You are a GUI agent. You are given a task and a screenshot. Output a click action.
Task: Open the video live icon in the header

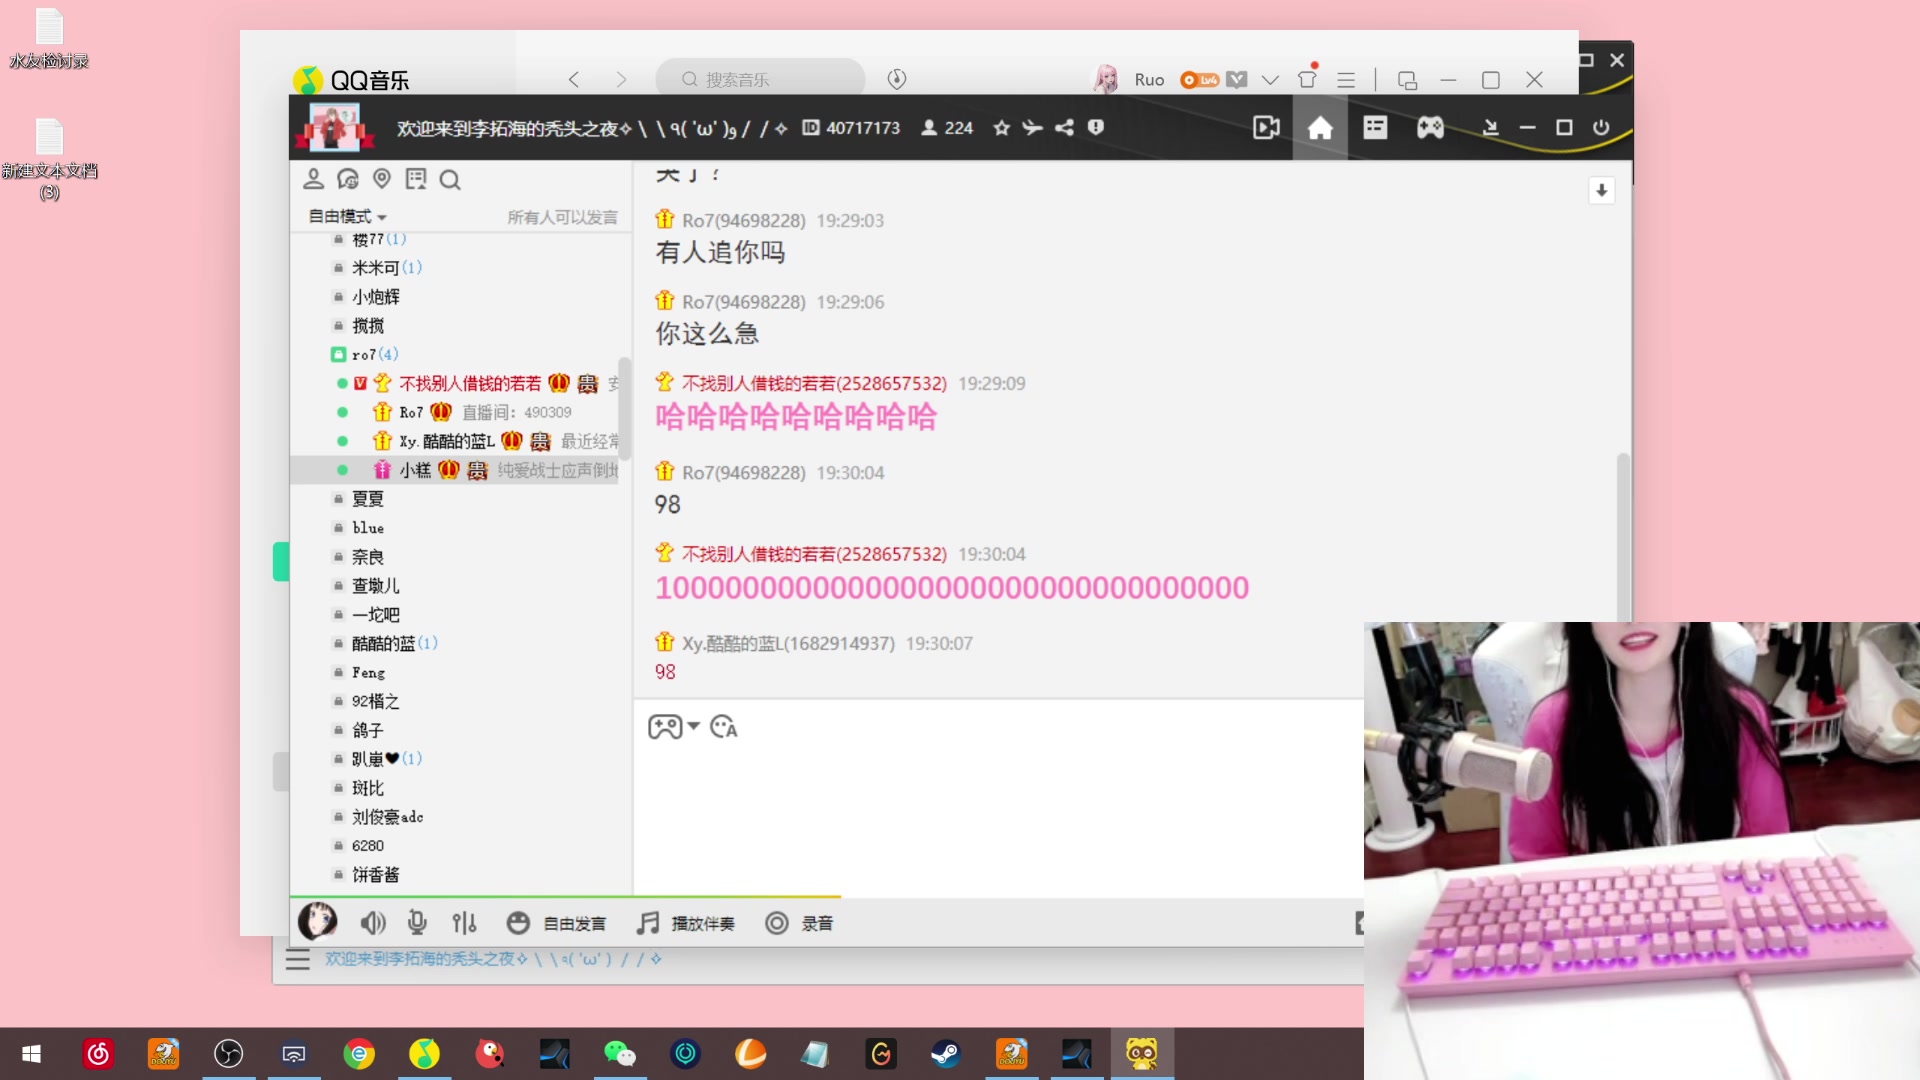(x=1266, y=128)
